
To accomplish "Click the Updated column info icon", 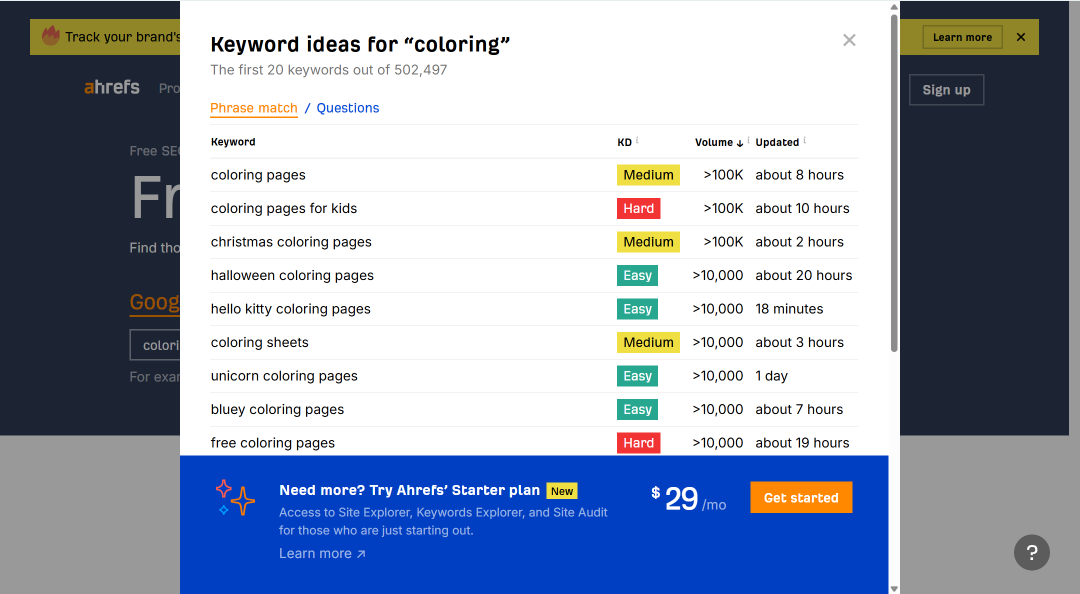I will pos(804,140).
